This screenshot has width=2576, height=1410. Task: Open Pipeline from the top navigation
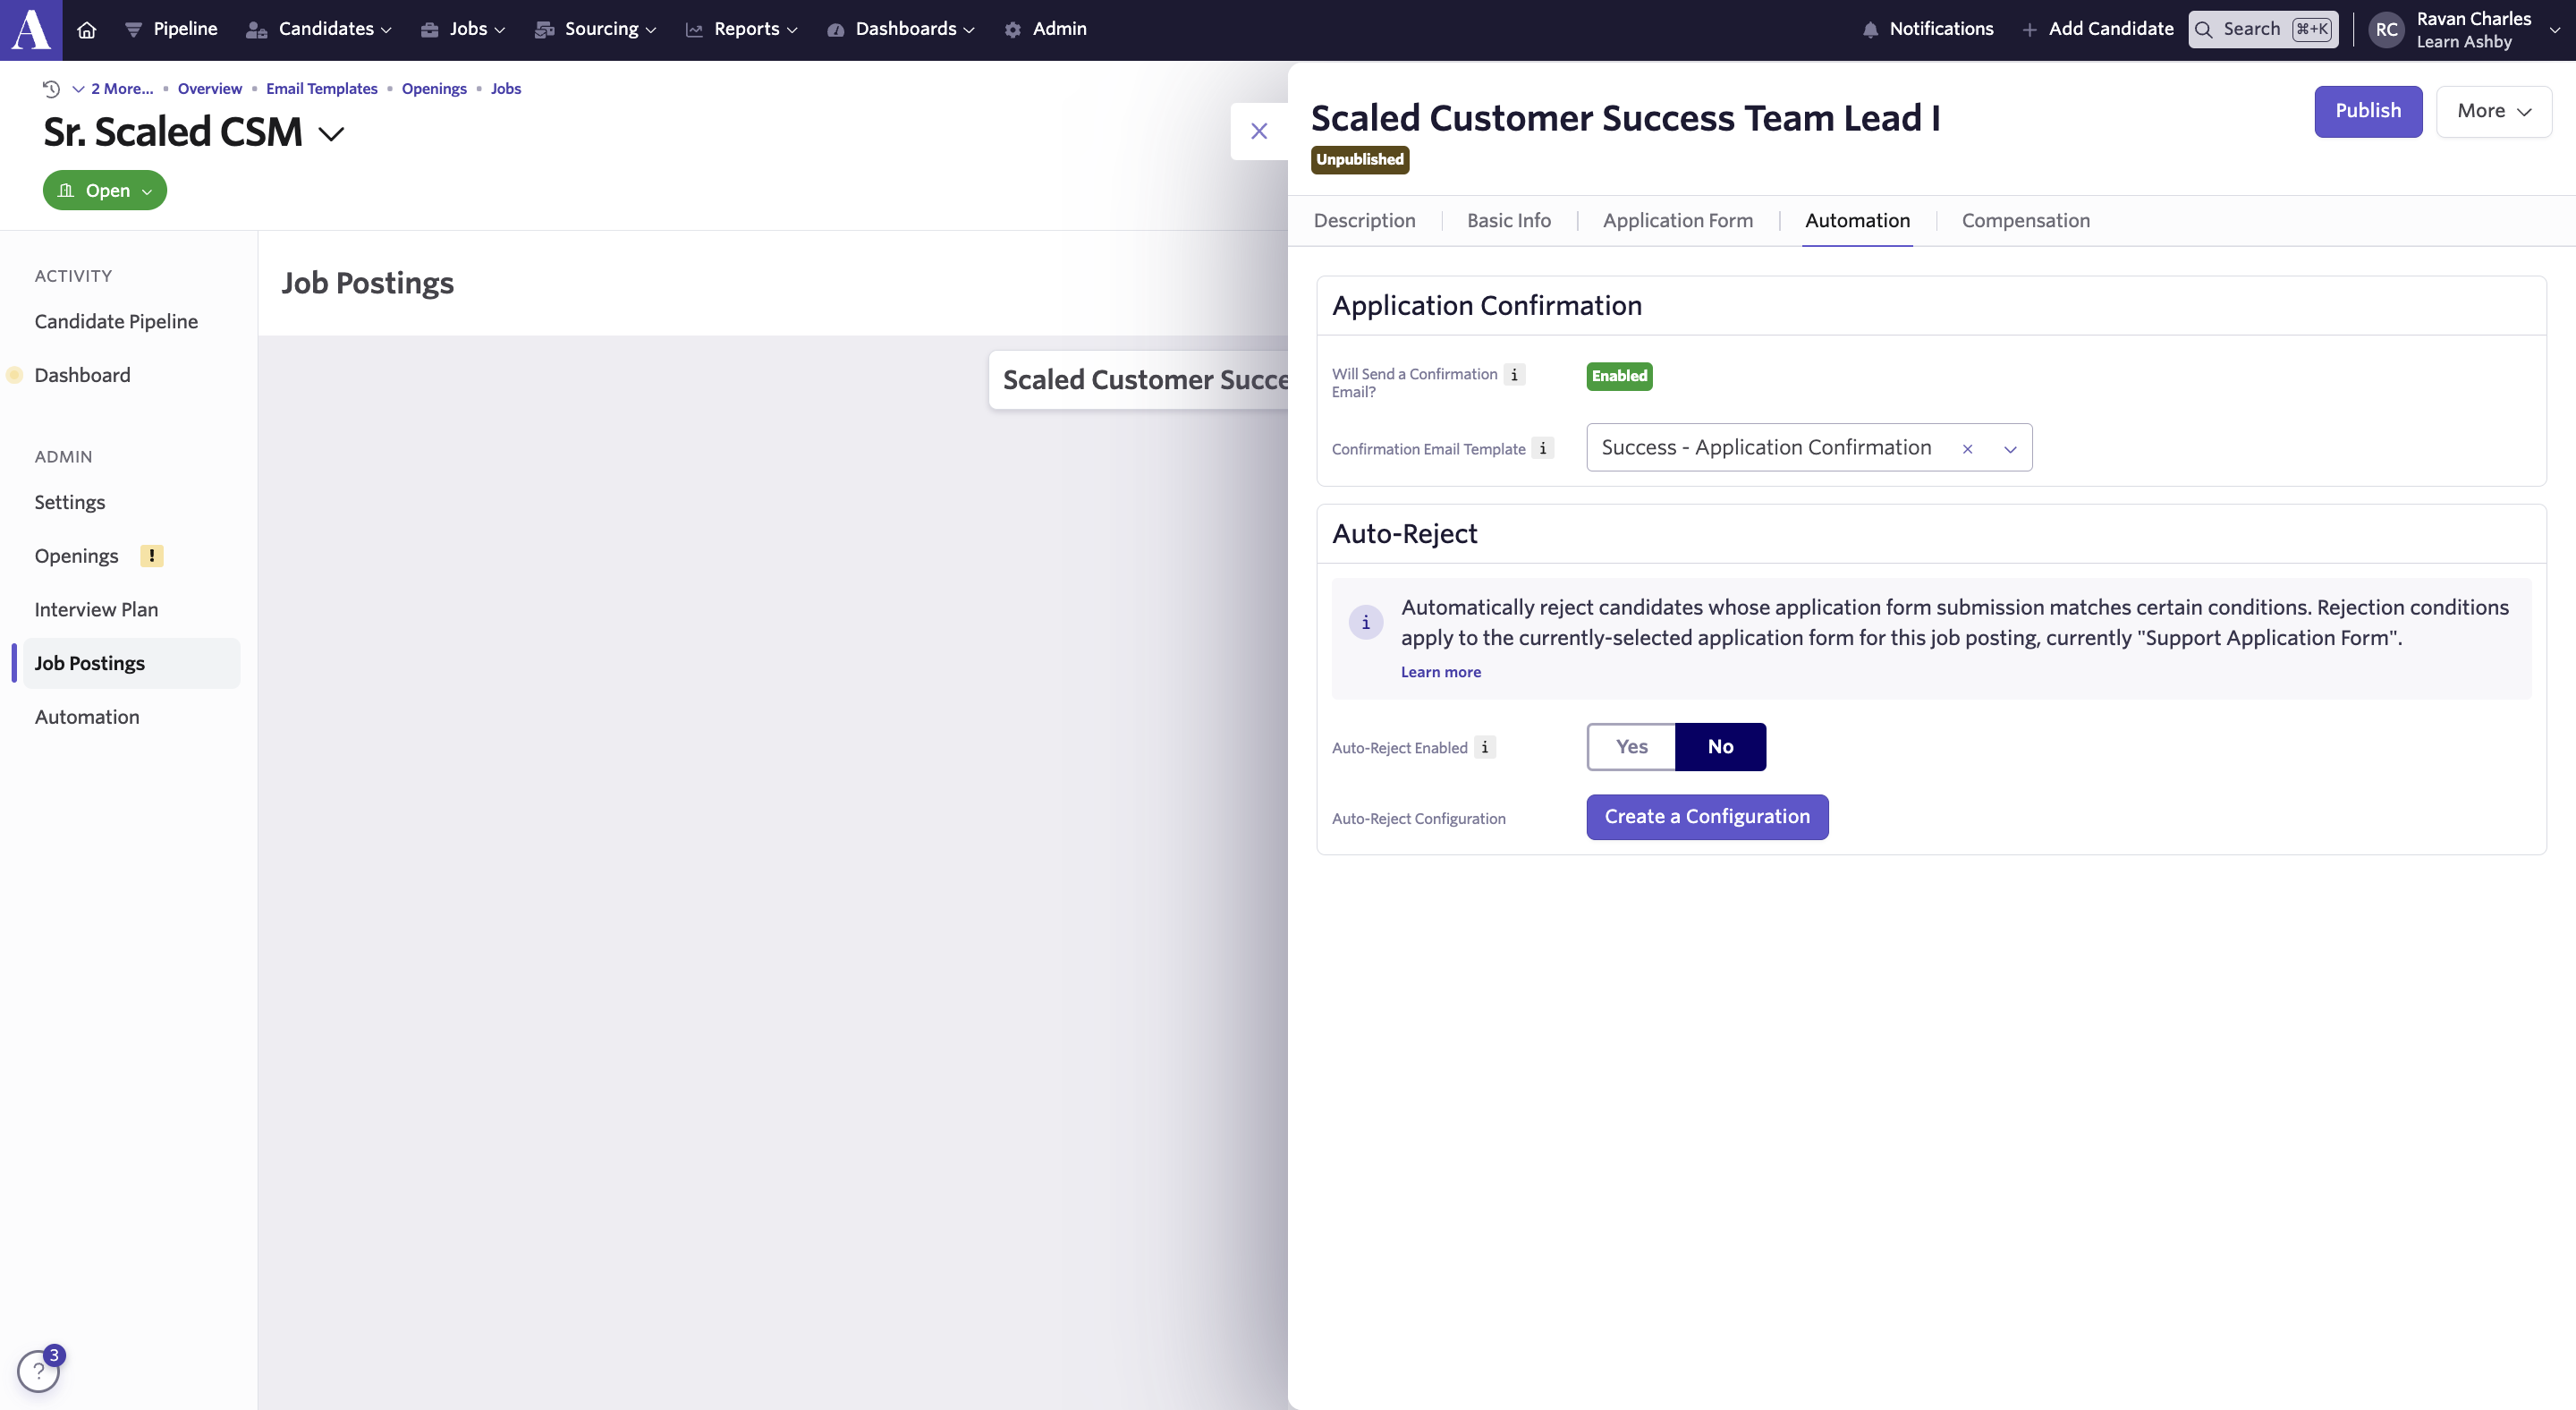[x=171, y=29]
